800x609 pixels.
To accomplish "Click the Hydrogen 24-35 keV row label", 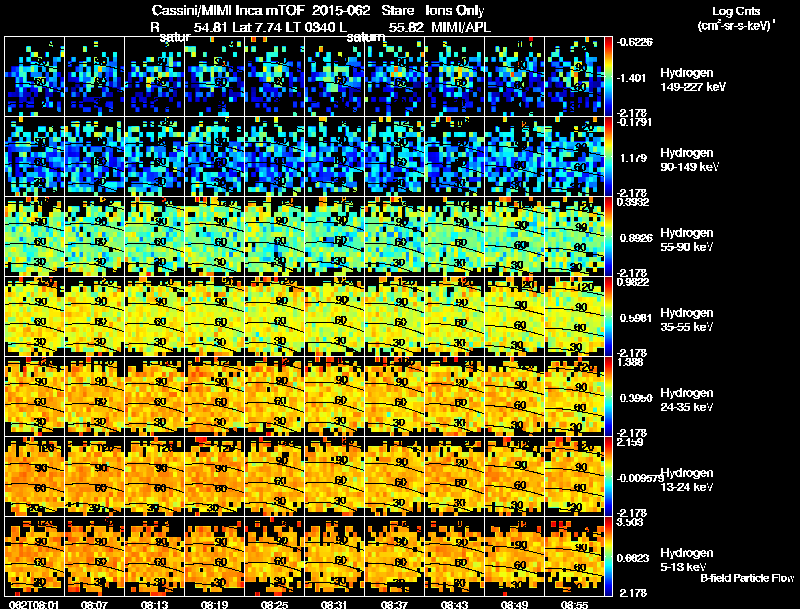I will (x=686, y=400).
